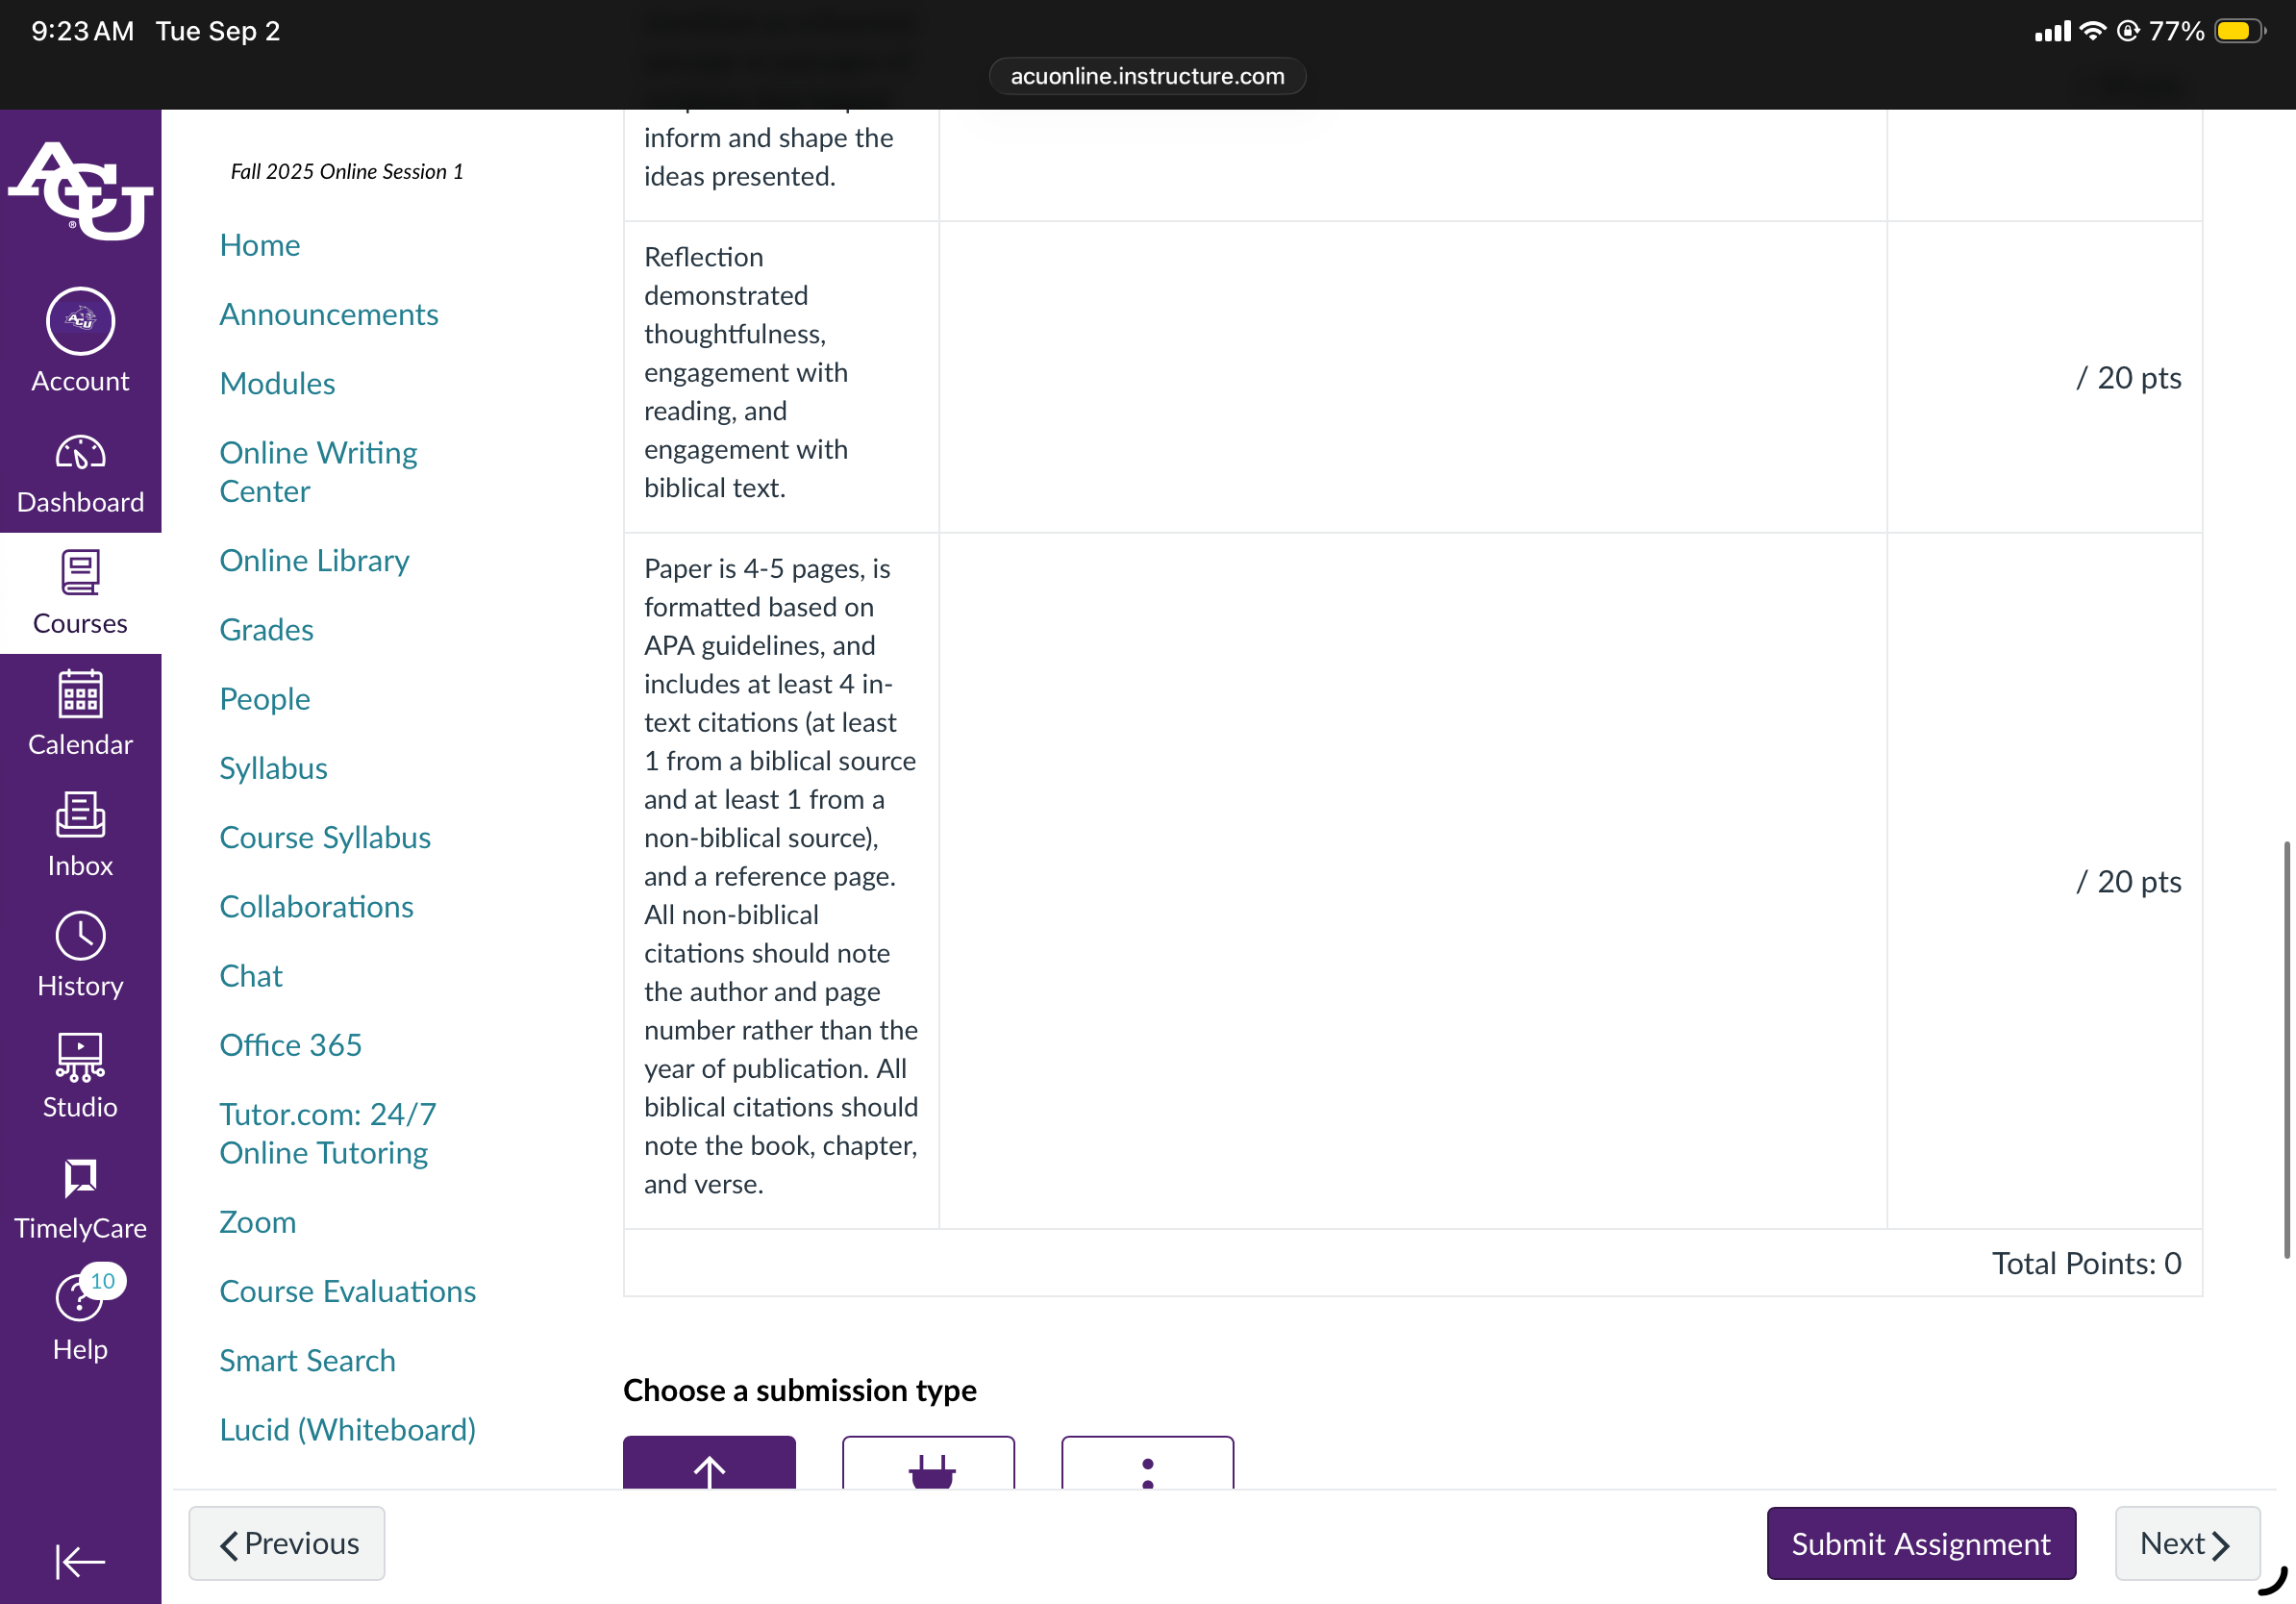2296x1604 pixels.
Task: Open the Modules course menu item
Action: (277, 384)
